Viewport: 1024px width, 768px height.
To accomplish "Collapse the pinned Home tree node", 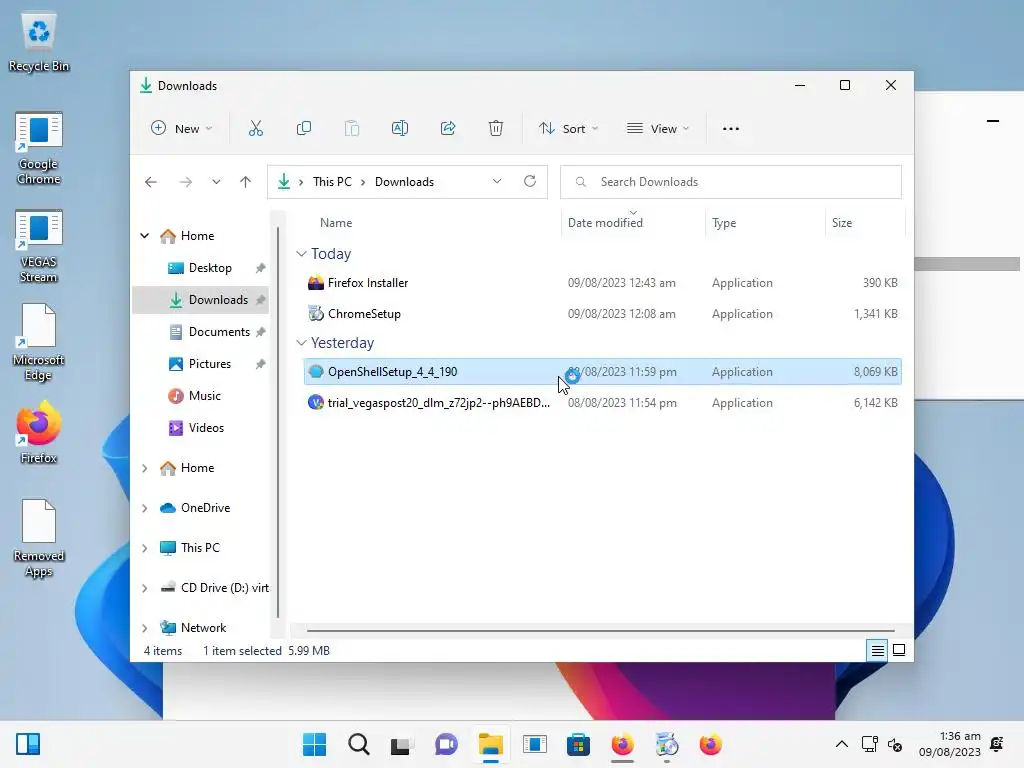I will (x=145, y=236).
